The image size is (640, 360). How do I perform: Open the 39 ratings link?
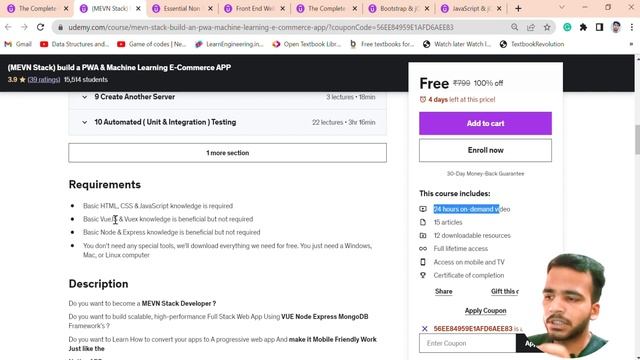(x=44, y=80)
